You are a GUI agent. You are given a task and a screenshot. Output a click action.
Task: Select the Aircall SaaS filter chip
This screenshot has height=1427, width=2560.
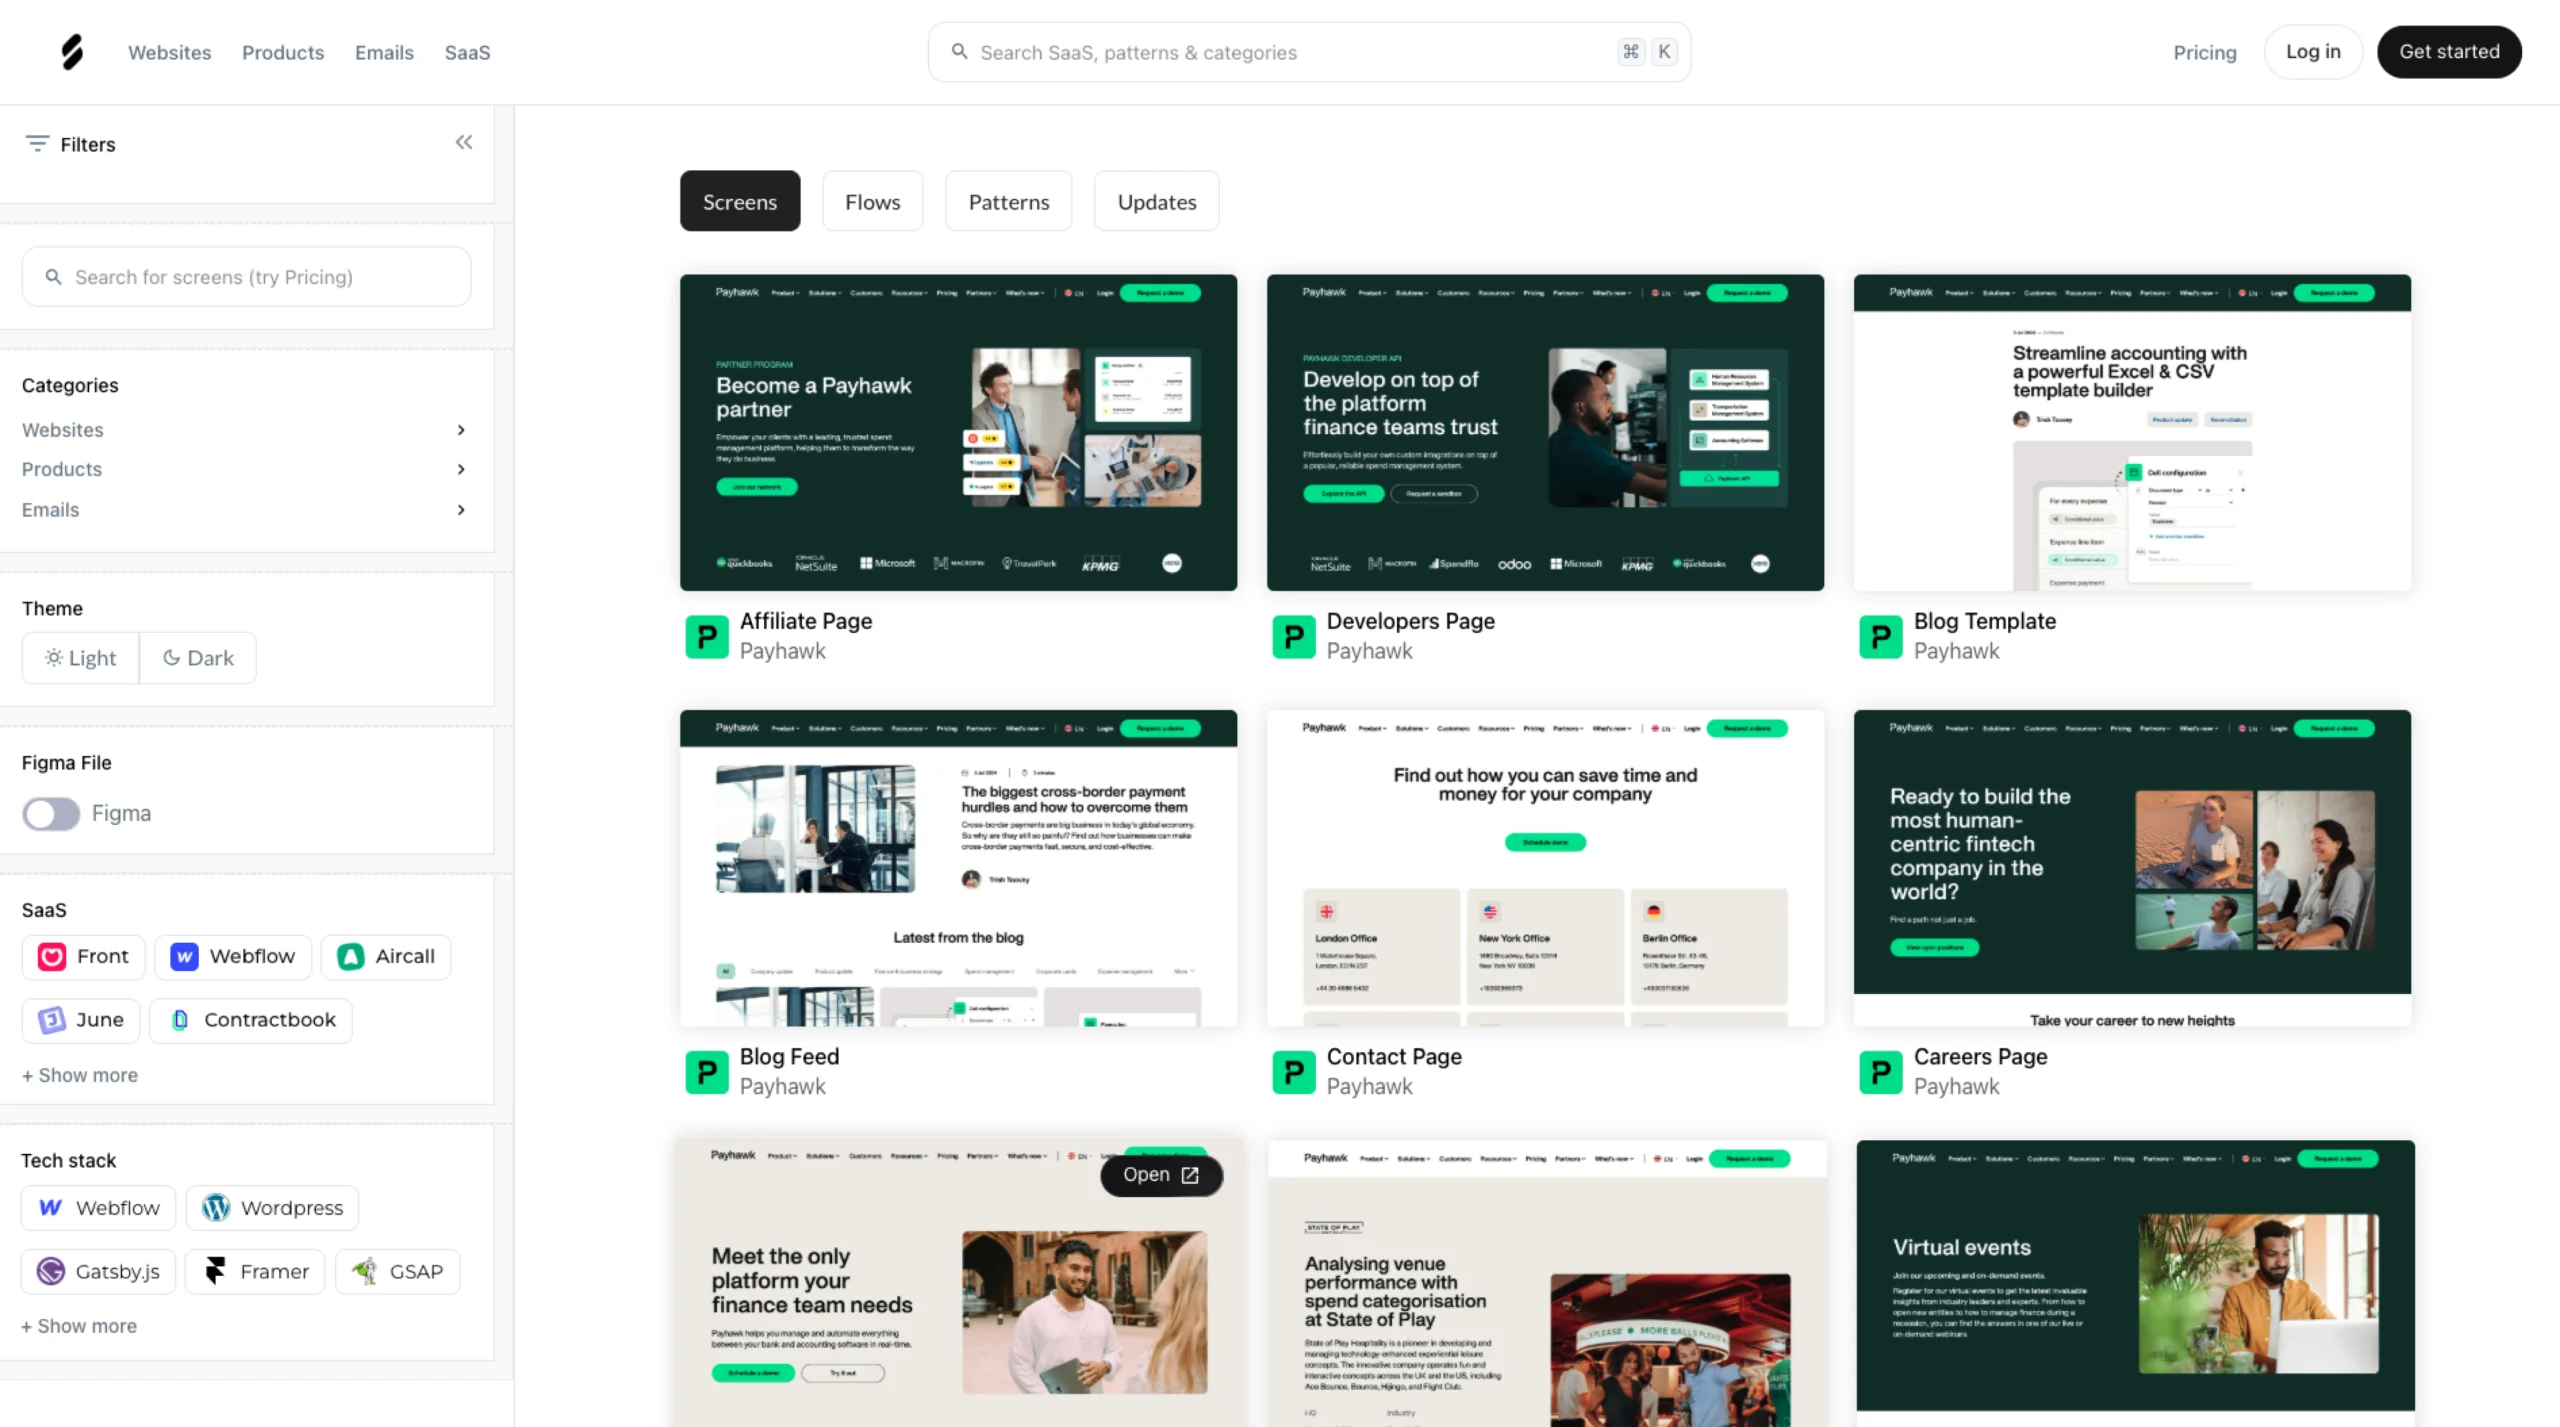[x=386, y=957]
